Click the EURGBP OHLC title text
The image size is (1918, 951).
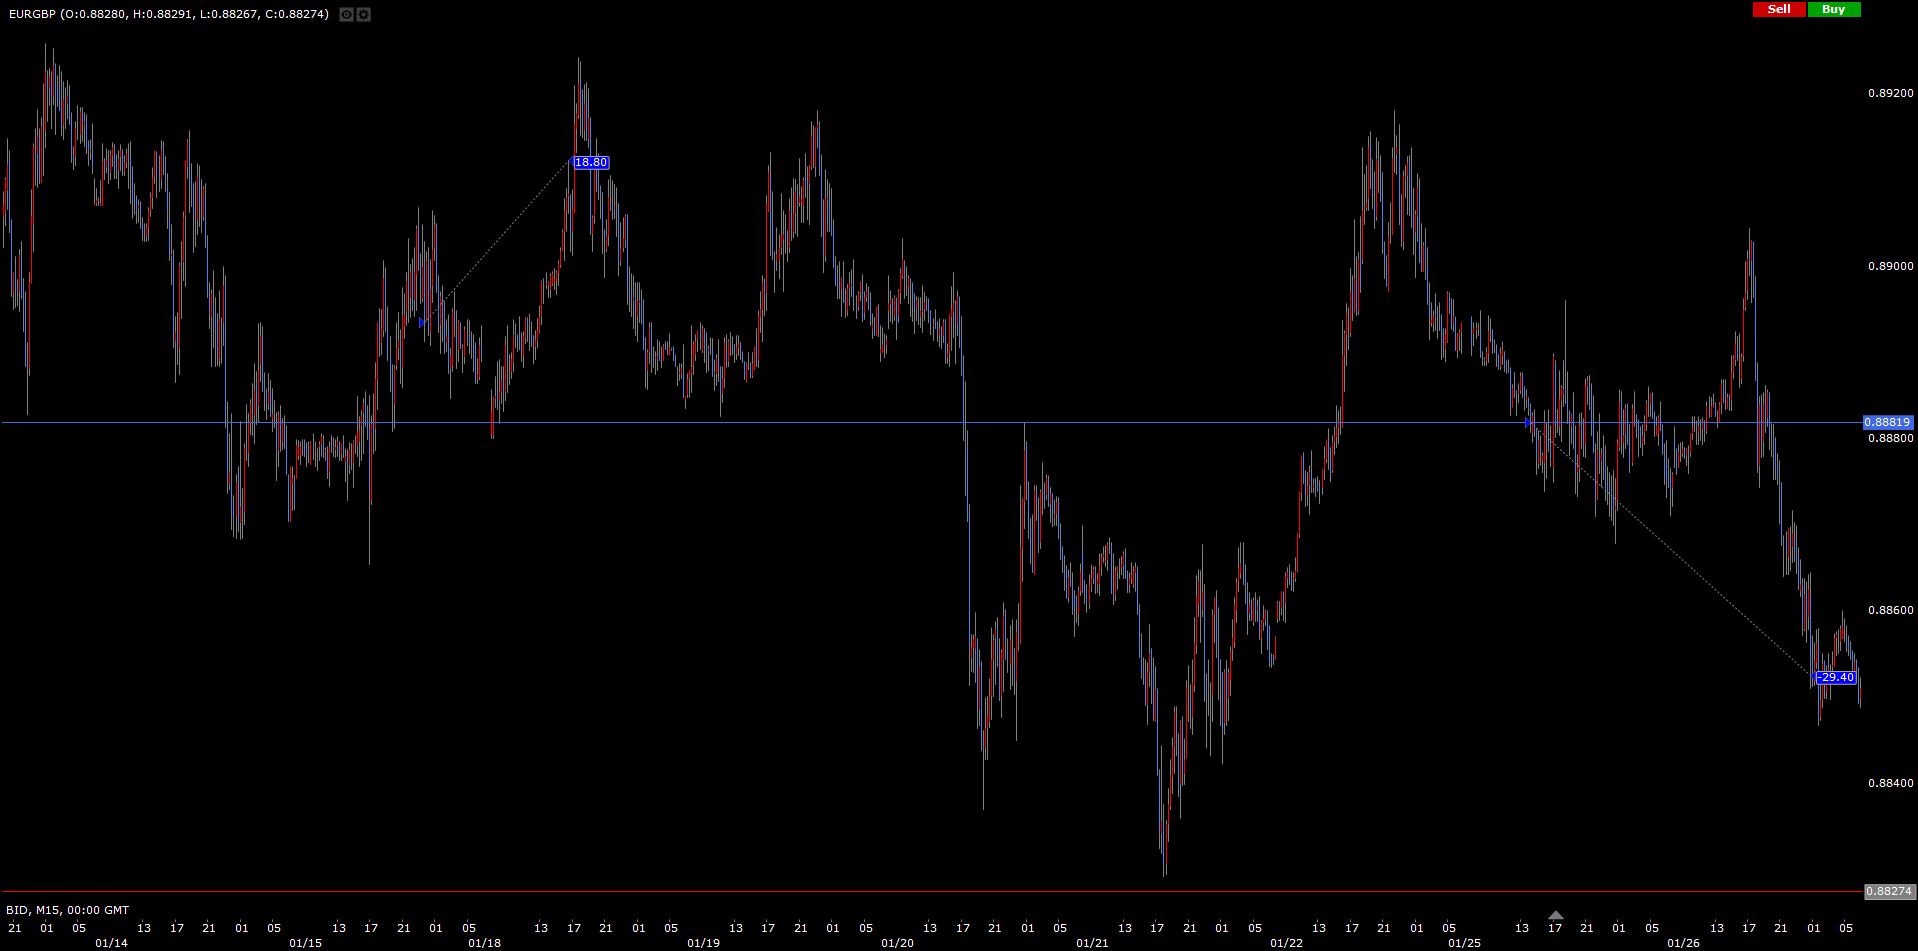[x=168, y=14]
